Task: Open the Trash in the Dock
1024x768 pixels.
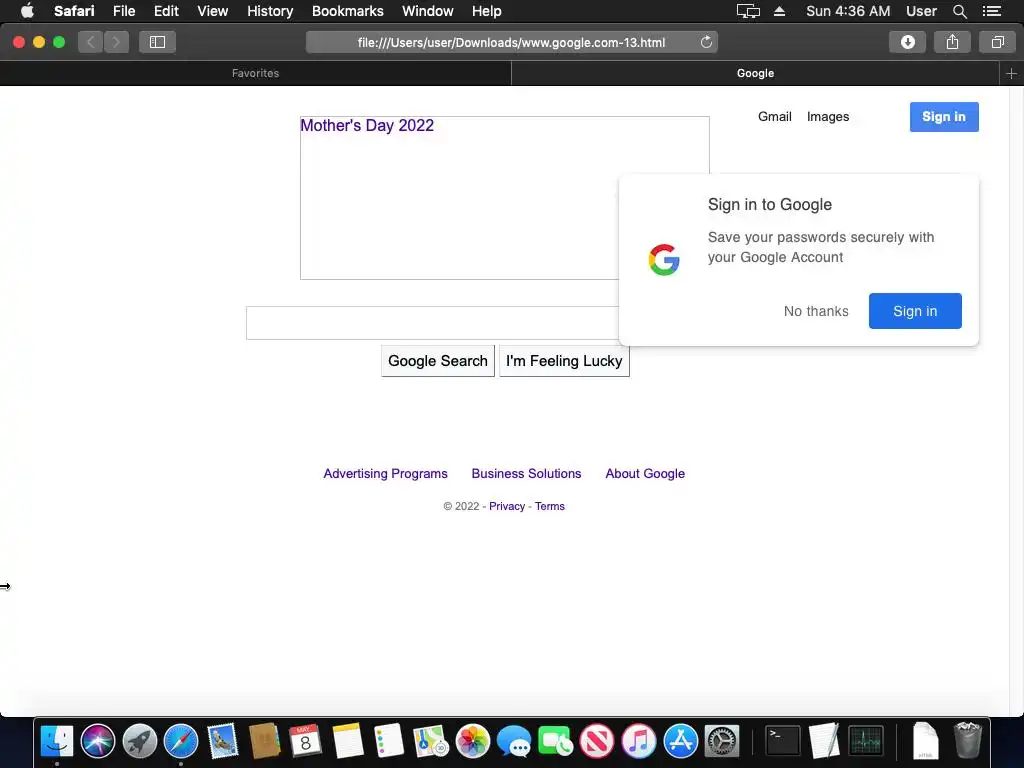Action: [967, 741]
